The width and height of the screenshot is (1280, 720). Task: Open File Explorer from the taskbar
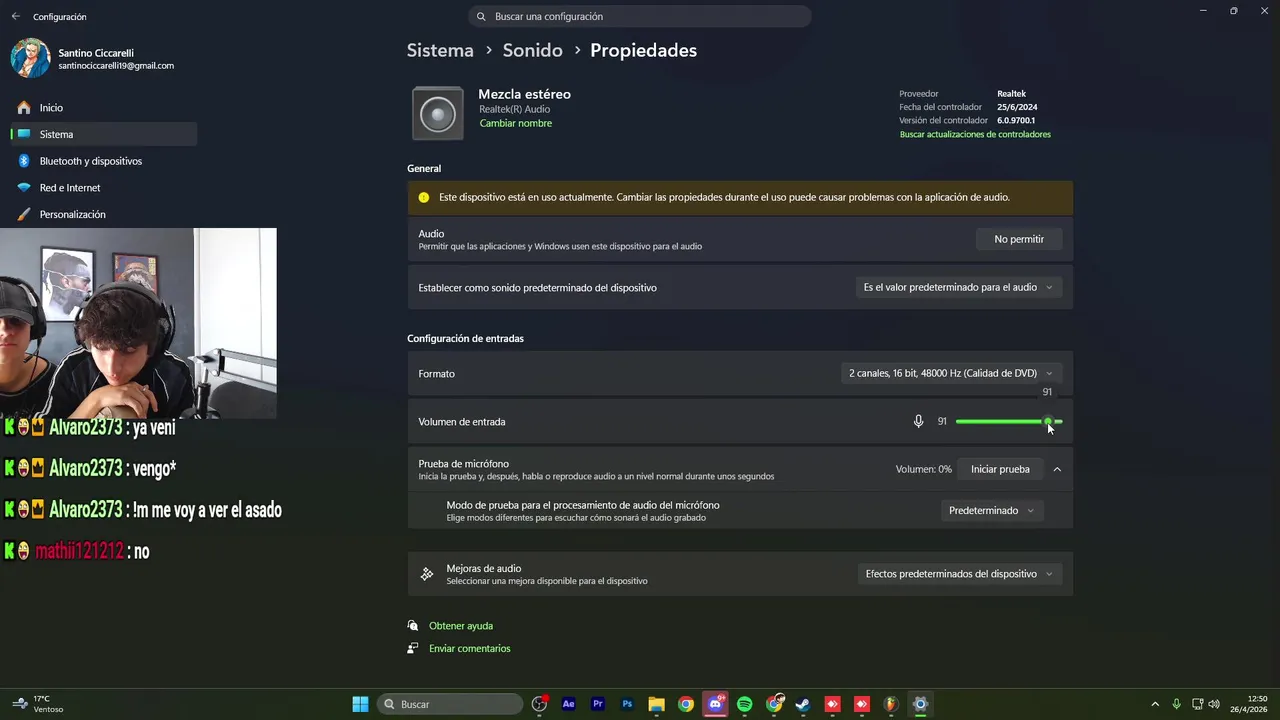tap(656, 704)
